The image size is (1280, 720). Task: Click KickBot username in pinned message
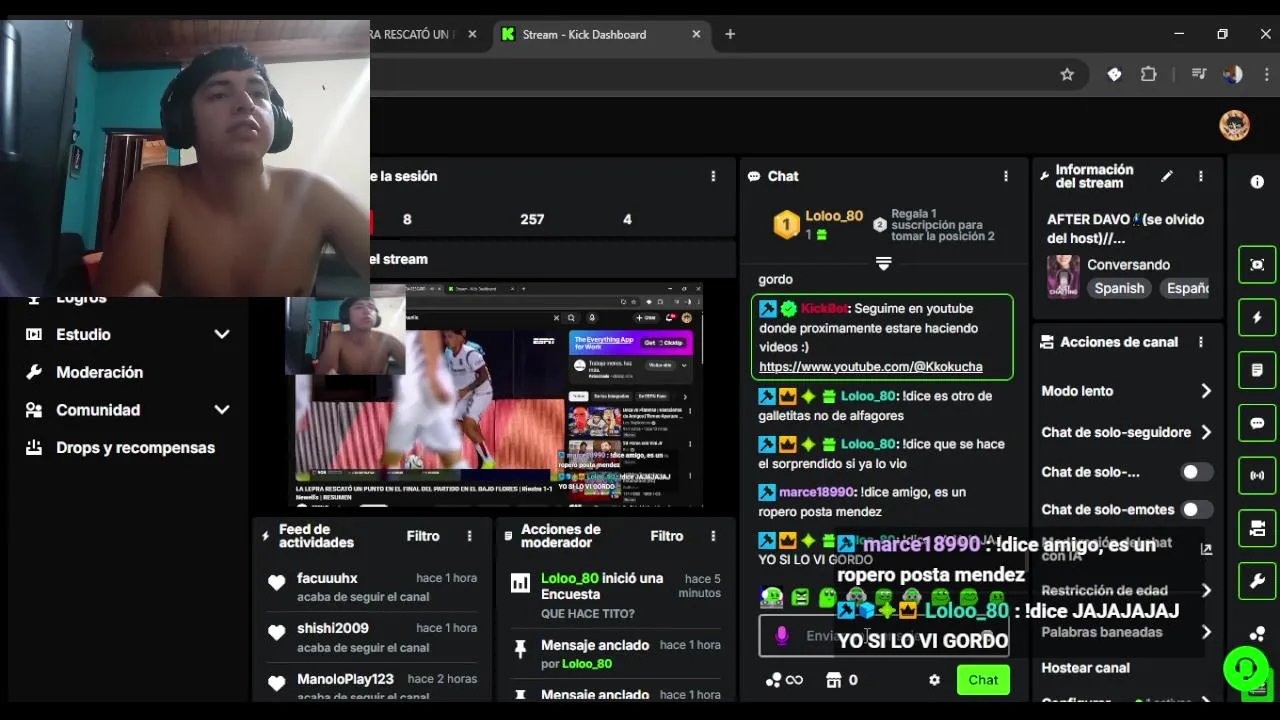click(x=824, y=309)
